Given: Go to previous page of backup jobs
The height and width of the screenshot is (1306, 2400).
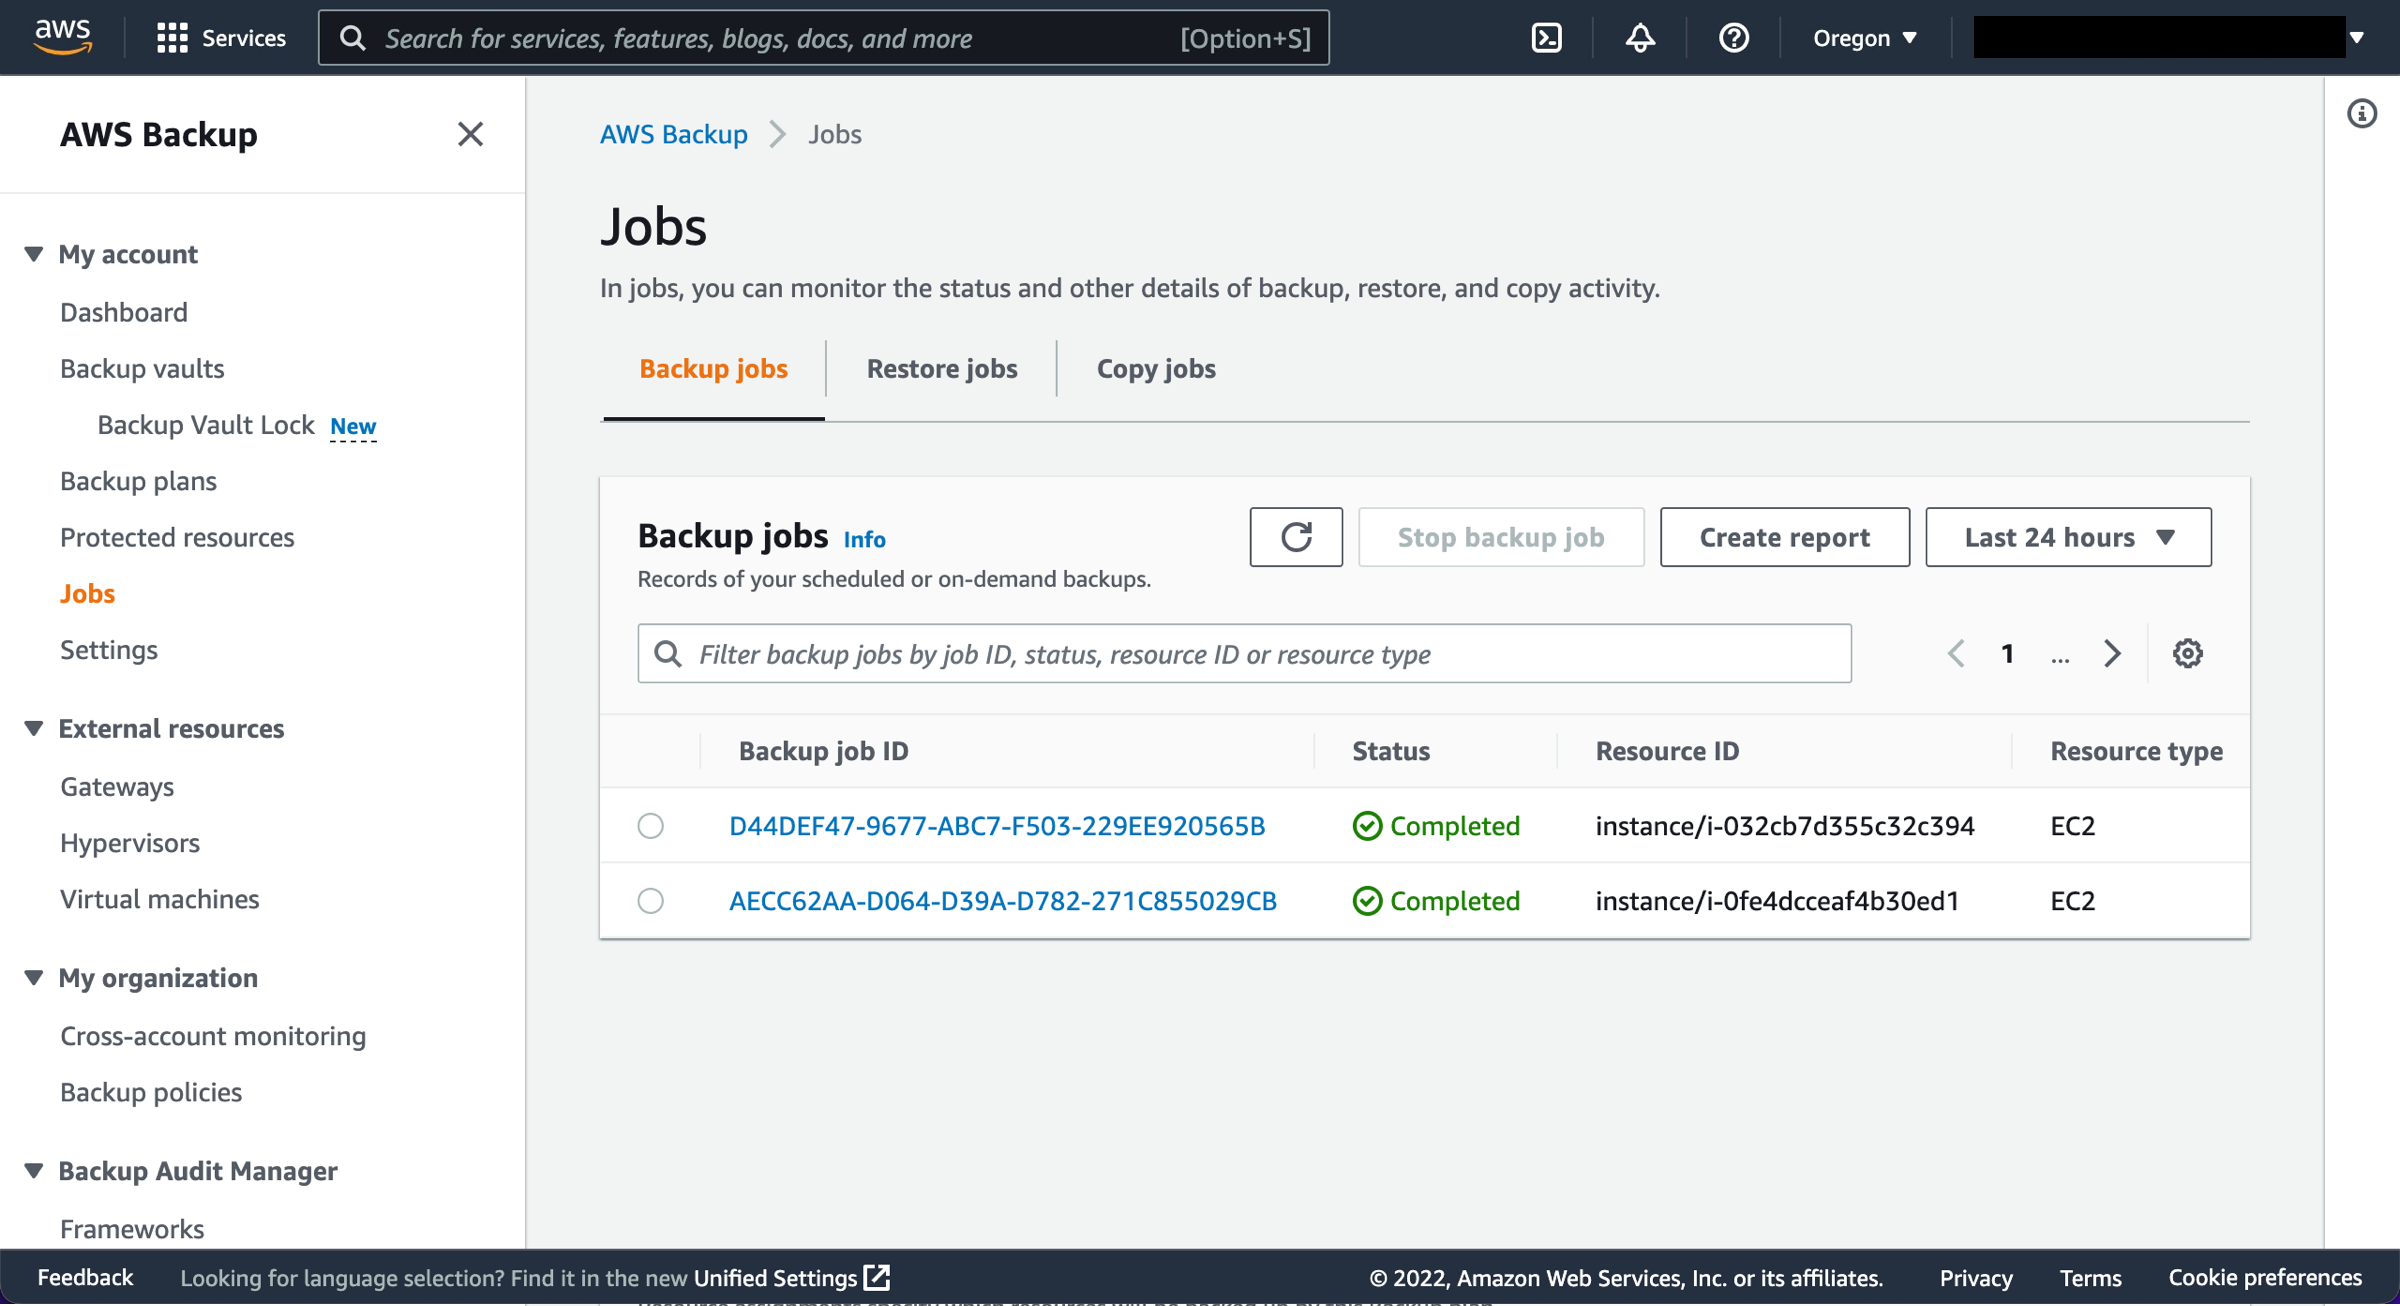Looking at the screenshot, I should [x=1956, y=653].
